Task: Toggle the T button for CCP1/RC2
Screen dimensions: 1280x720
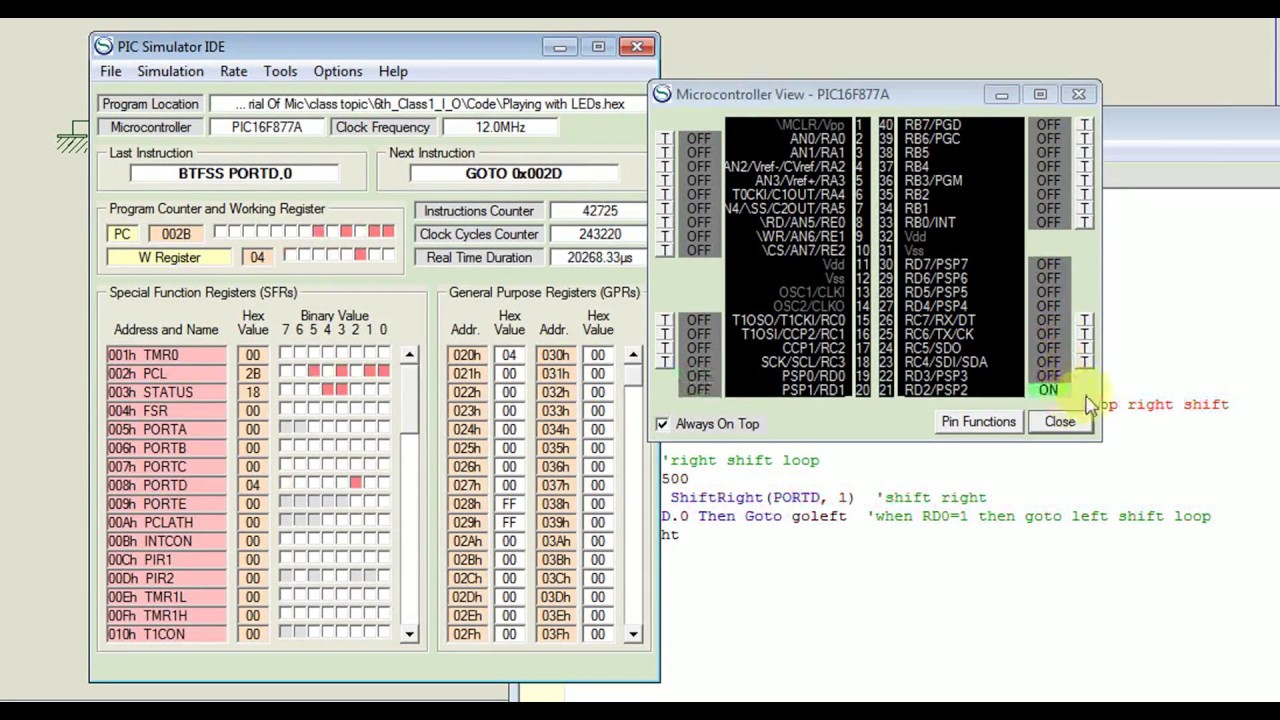Action: pyautogui.click(x=665, y=348)
